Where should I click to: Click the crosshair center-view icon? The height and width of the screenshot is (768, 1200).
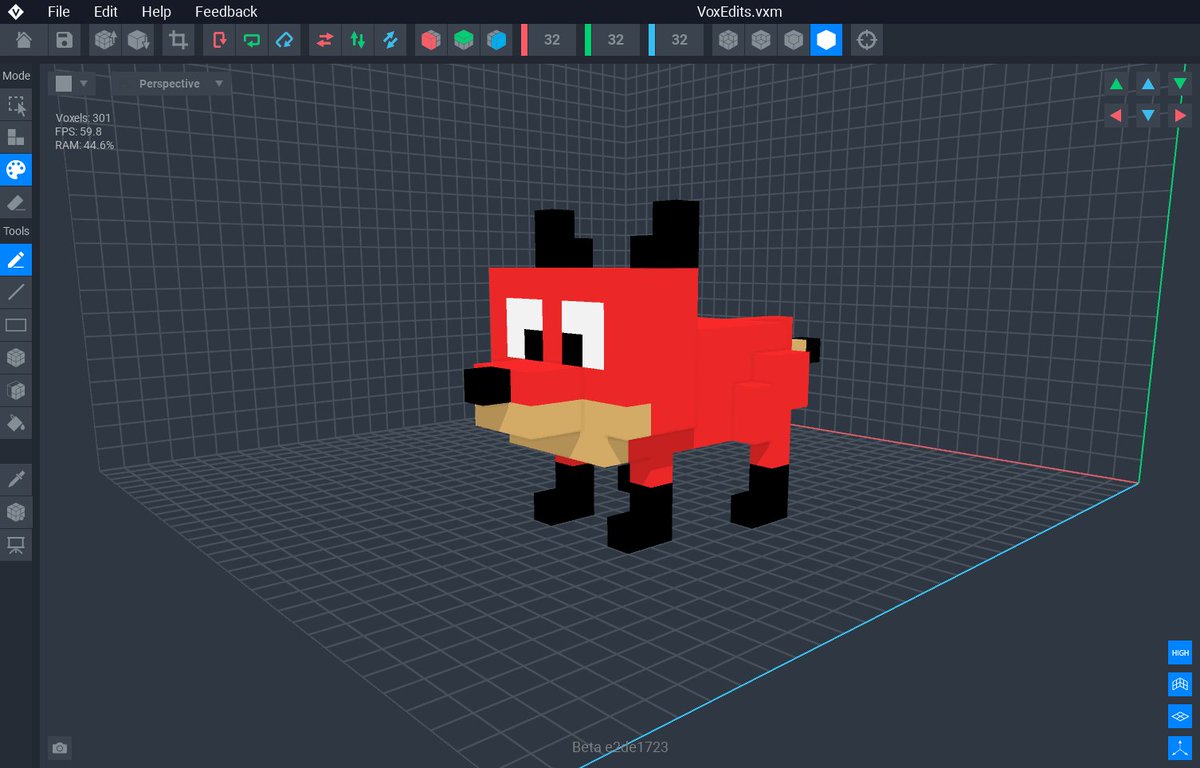pos(867,41)
